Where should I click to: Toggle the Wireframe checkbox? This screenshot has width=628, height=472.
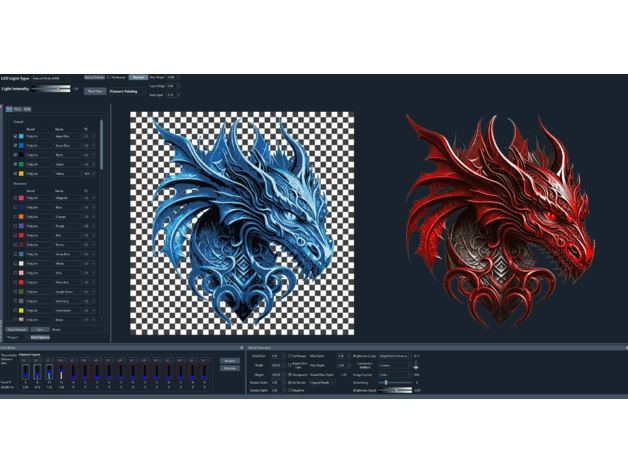109,77
